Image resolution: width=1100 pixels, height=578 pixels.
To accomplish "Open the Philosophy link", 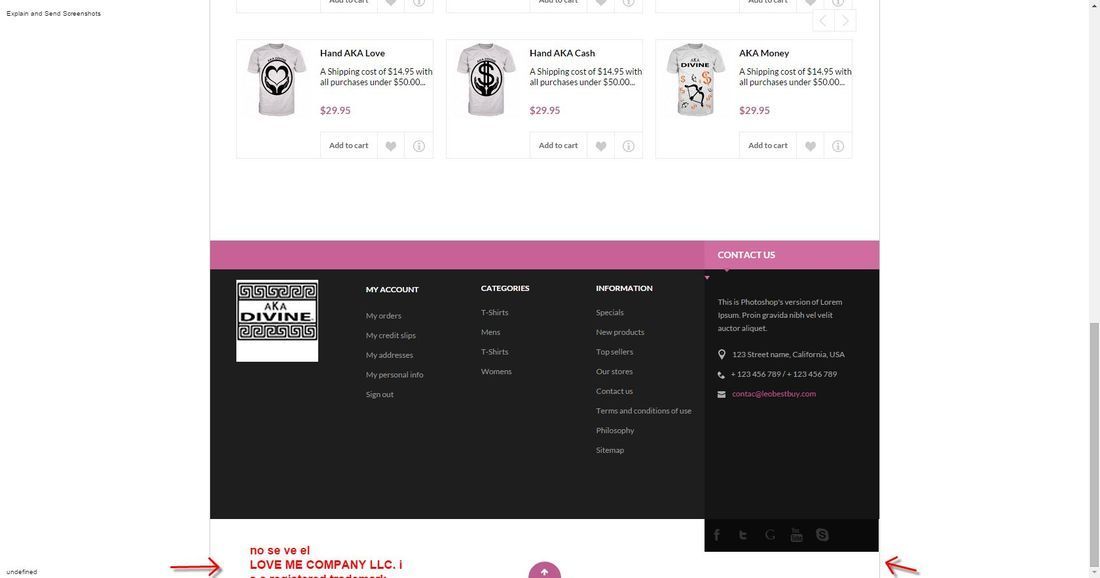I will [615, 431].
